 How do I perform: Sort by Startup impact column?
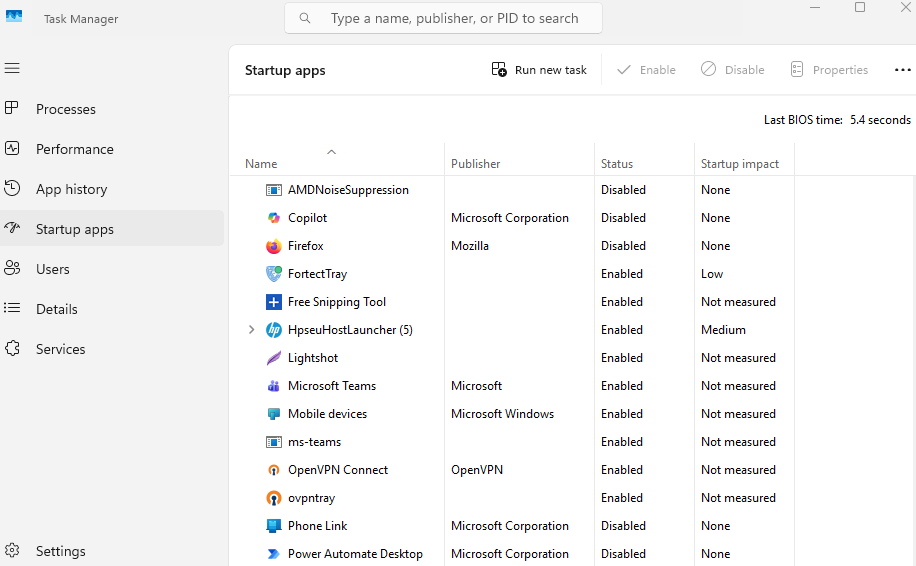tap(740, 164)
